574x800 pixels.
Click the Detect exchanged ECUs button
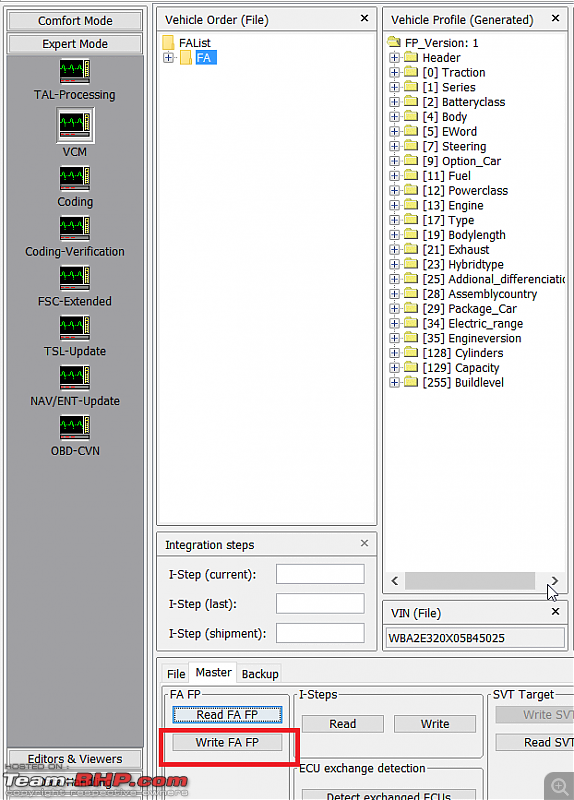(388, 795)
